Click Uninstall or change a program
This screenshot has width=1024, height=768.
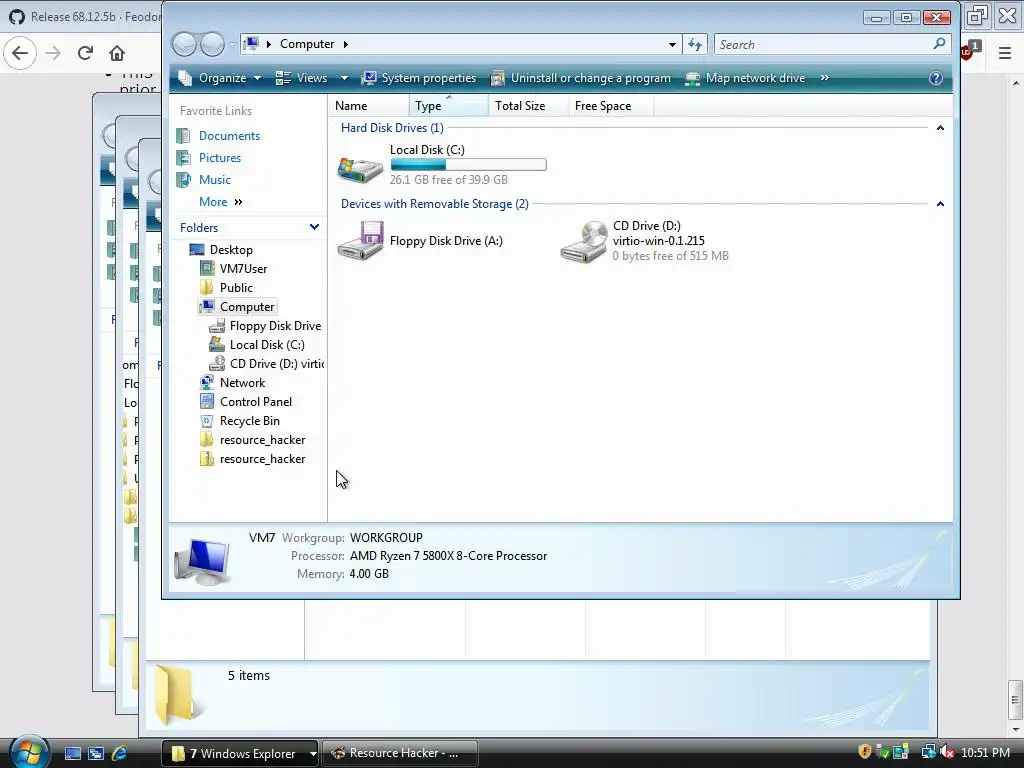[x=581, y=78]
